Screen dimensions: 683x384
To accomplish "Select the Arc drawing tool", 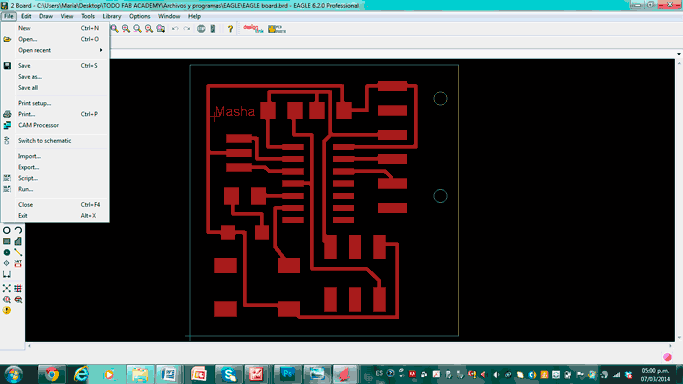I will click(18, 230).
